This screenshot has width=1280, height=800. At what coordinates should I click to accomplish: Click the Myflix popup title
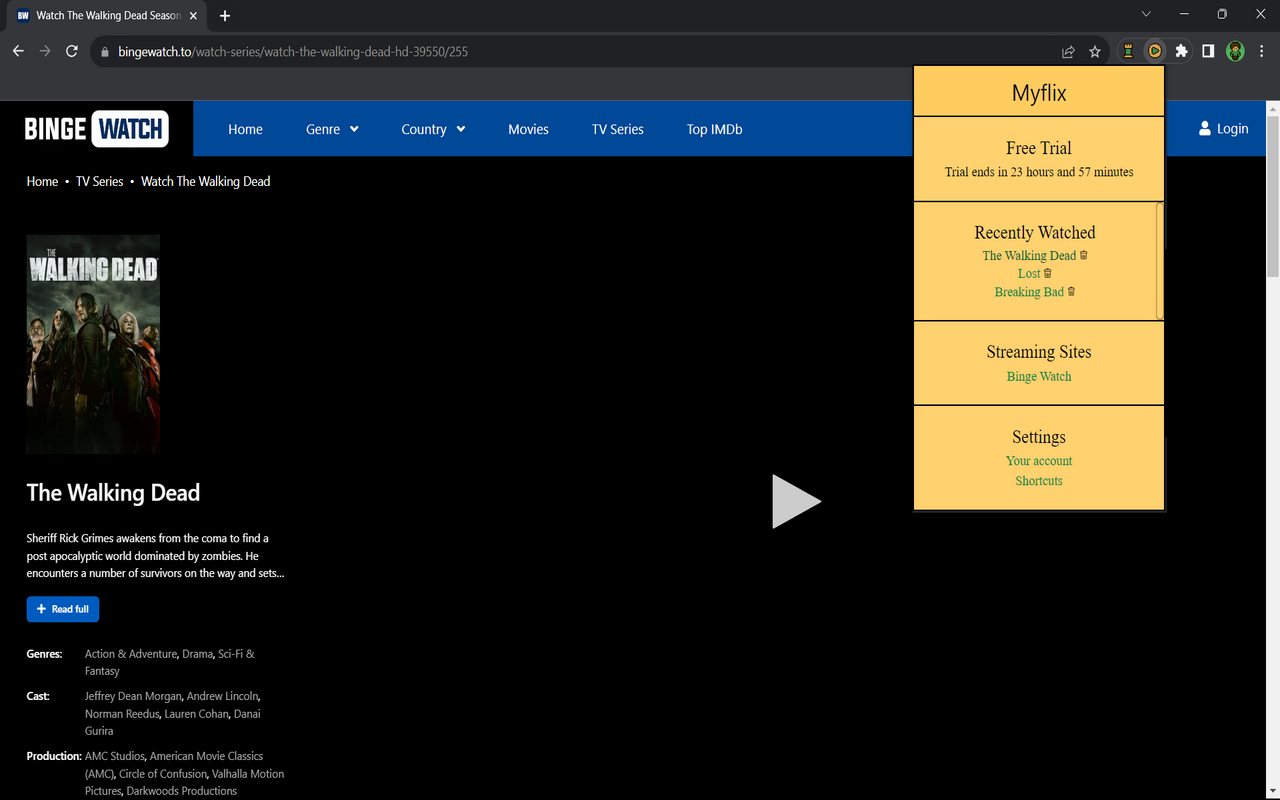click(x=1039, y=92)
